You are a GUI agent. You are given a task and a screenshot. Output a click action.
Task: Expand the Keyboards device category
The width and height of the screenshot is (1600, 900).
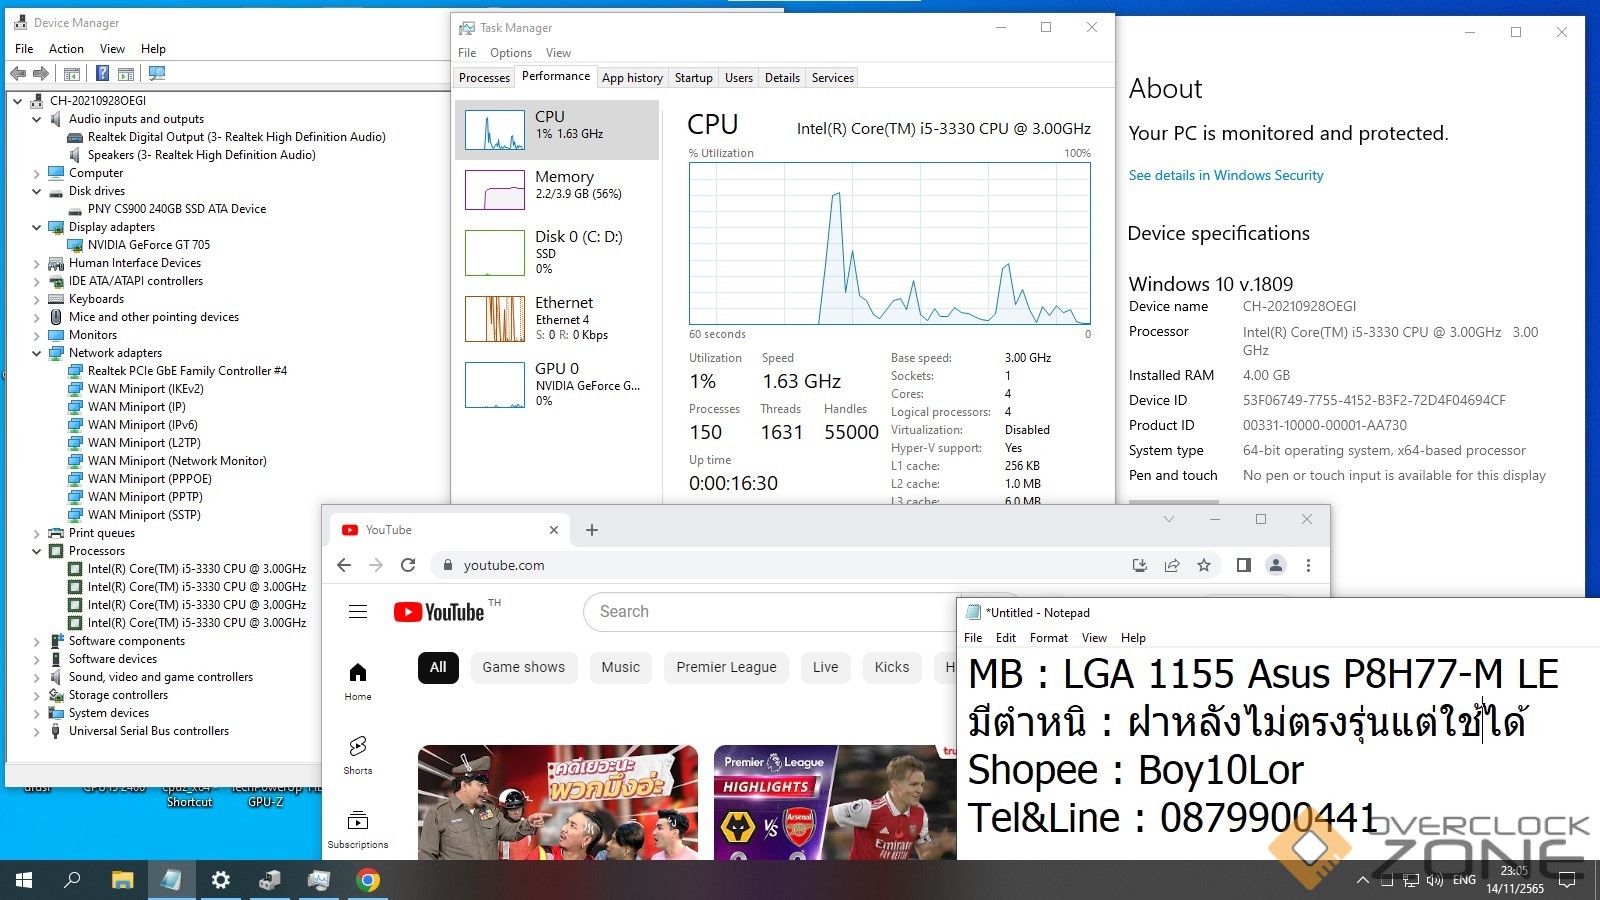coord(37,299)
